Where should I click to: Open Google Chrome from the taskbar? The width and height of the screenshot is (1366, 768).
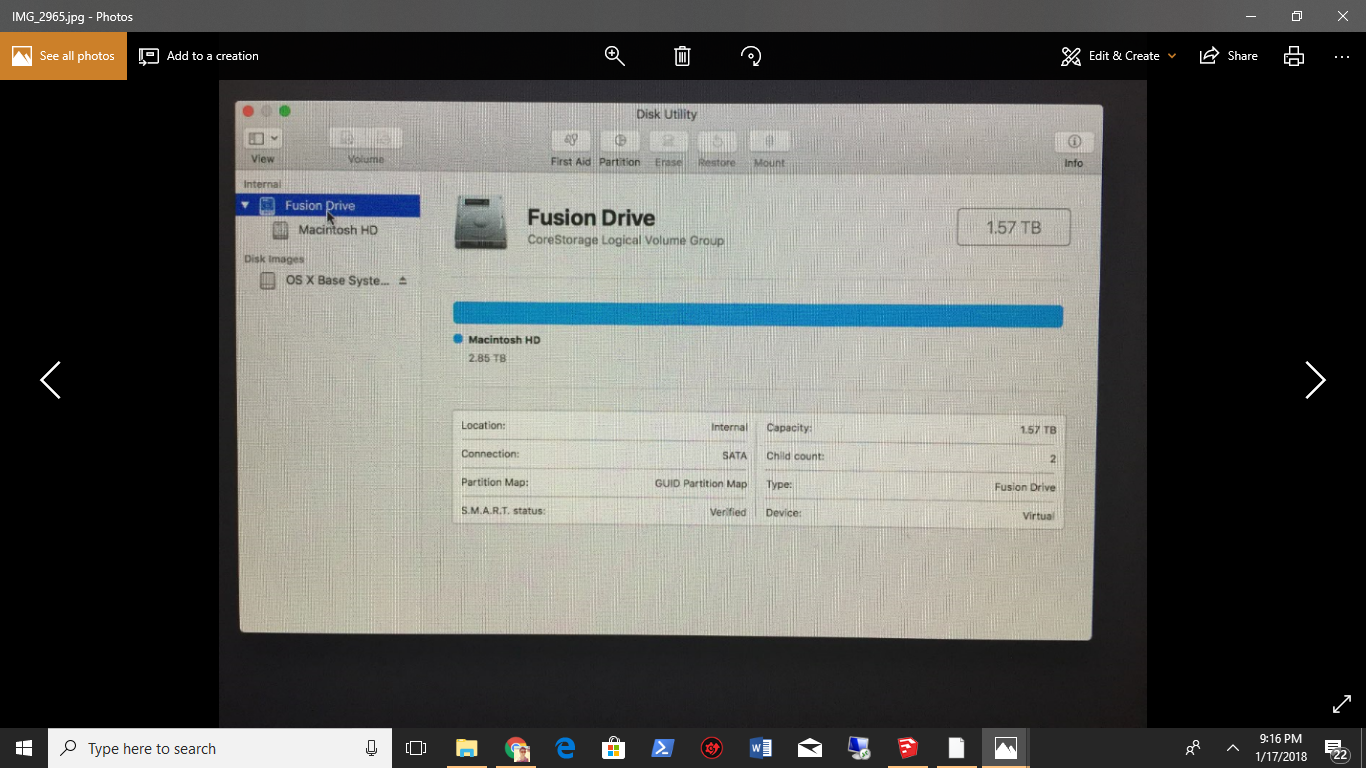click(x=517, y=748)
